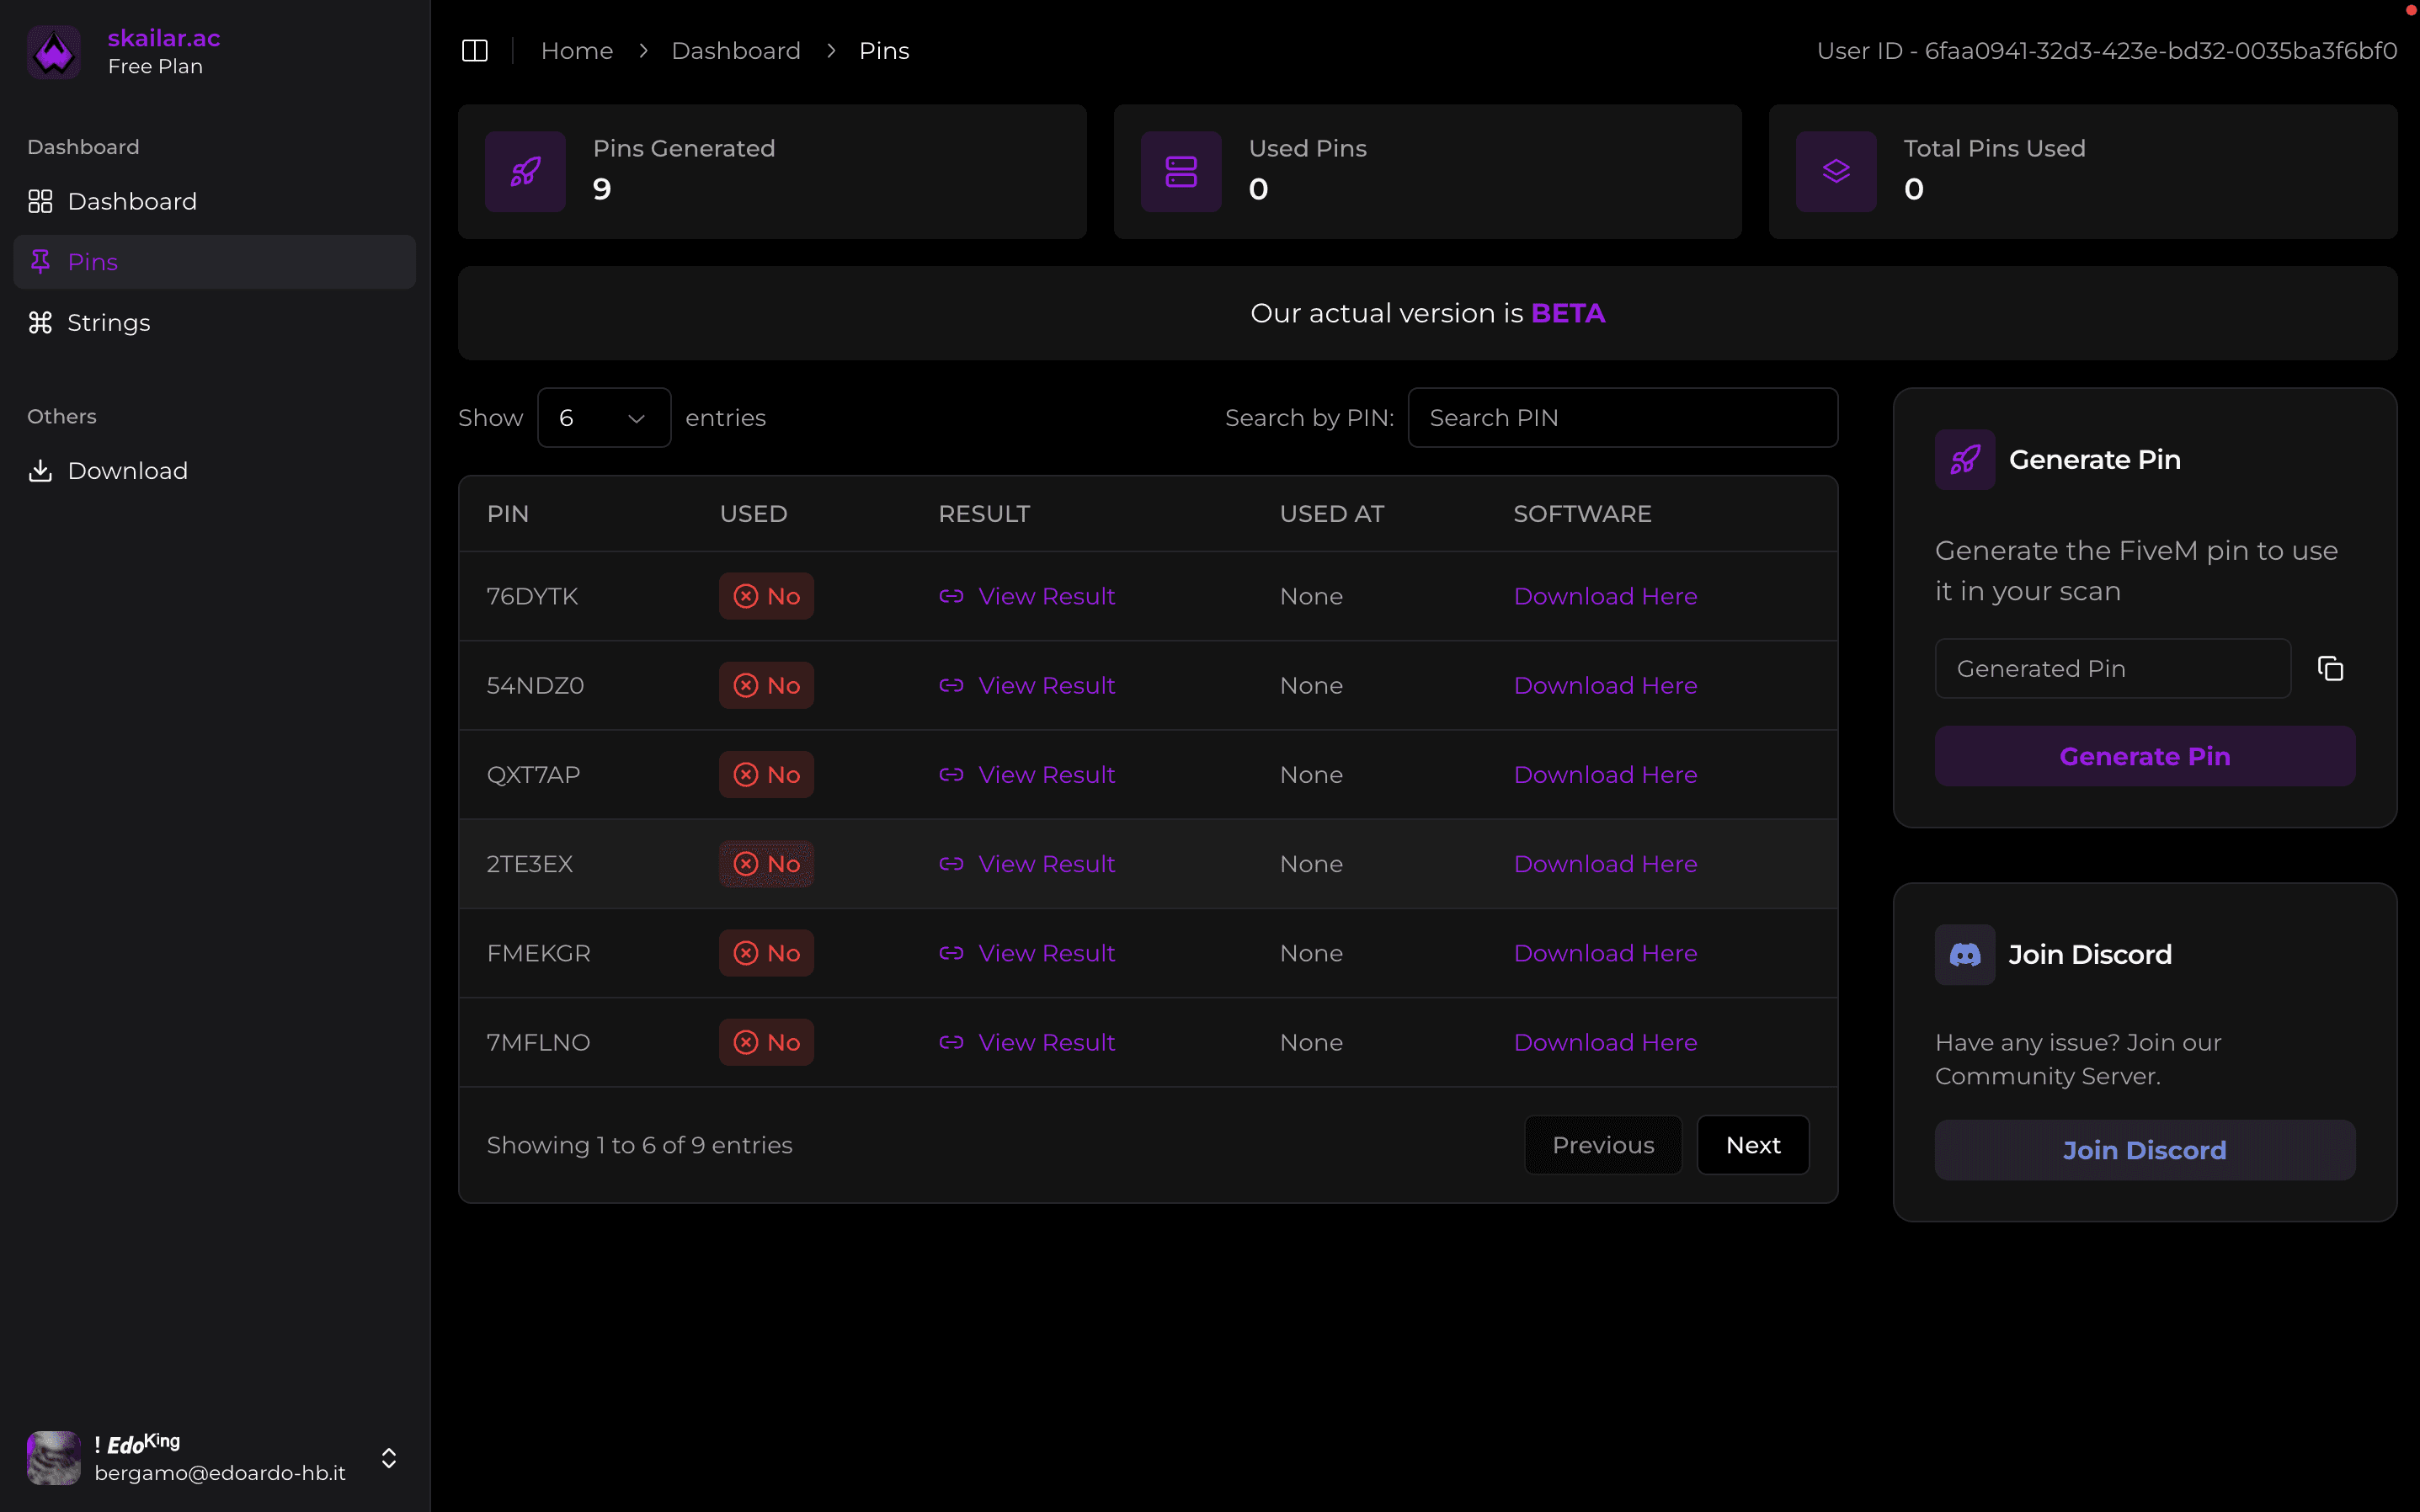Click the No badge for QXT7AP

[766, 775]
